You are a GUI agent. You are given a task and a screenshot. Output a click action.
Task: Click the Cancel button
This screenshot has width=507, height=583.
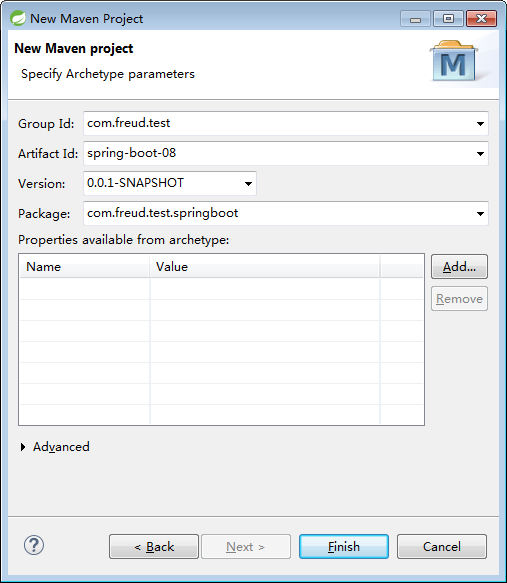(442, 547)
